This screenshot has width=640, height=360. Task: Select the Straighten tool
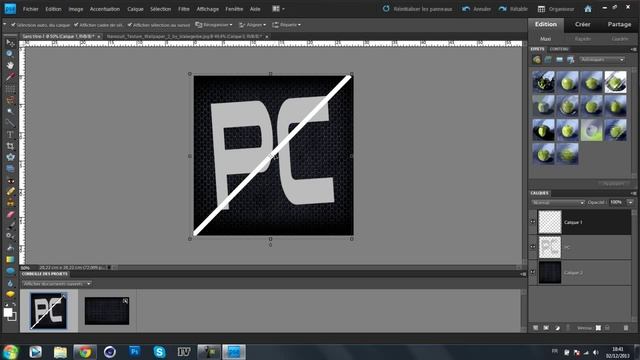click(x=10, y=169)
